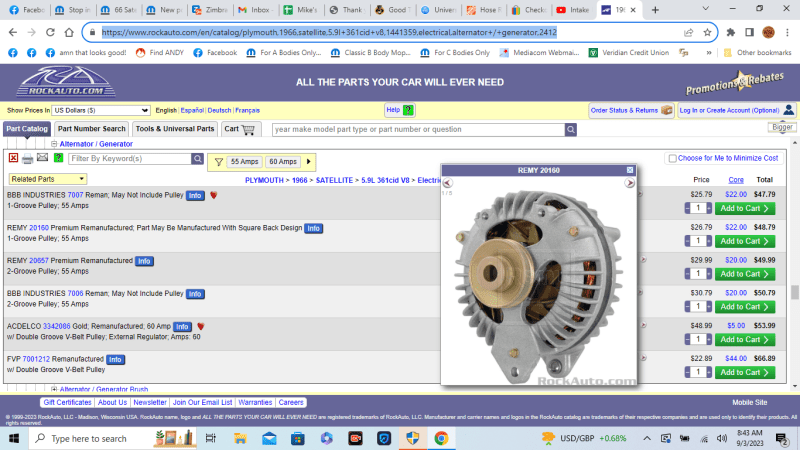The height and width of the screenshot is (450, 800).
Task: Open Order Status & Returns
Action: [x=631, y=110]
